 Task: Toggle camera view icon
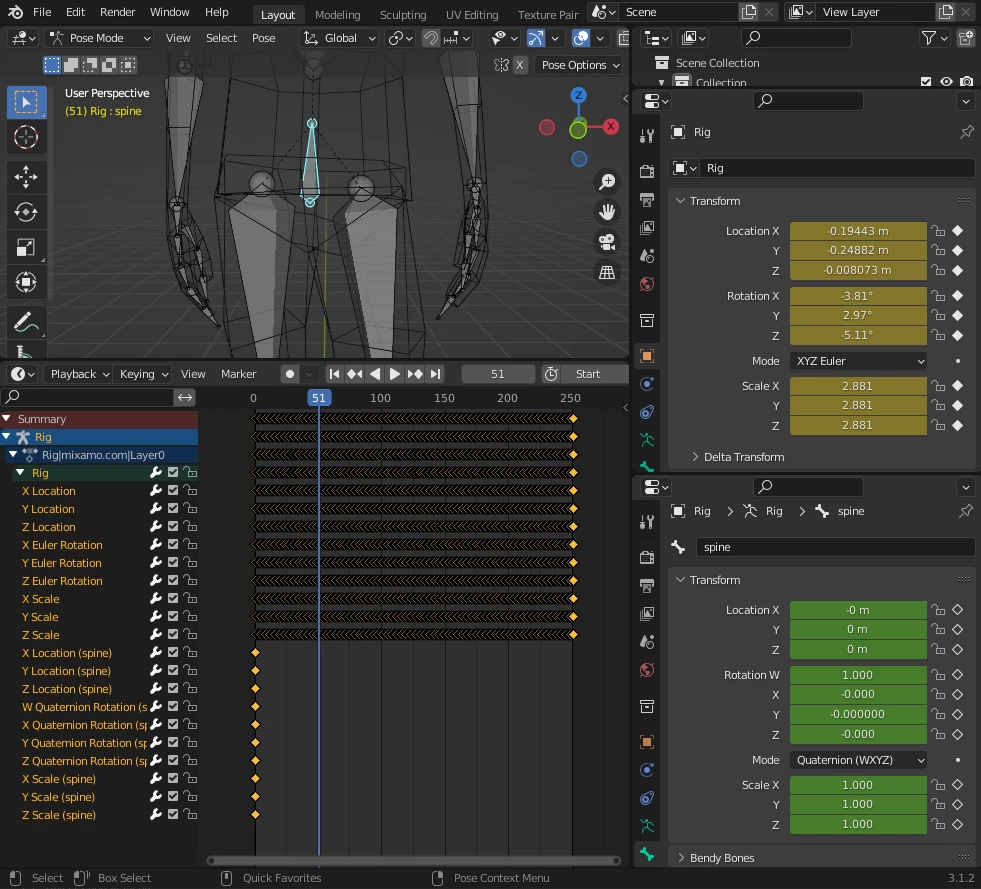[607, 242]
